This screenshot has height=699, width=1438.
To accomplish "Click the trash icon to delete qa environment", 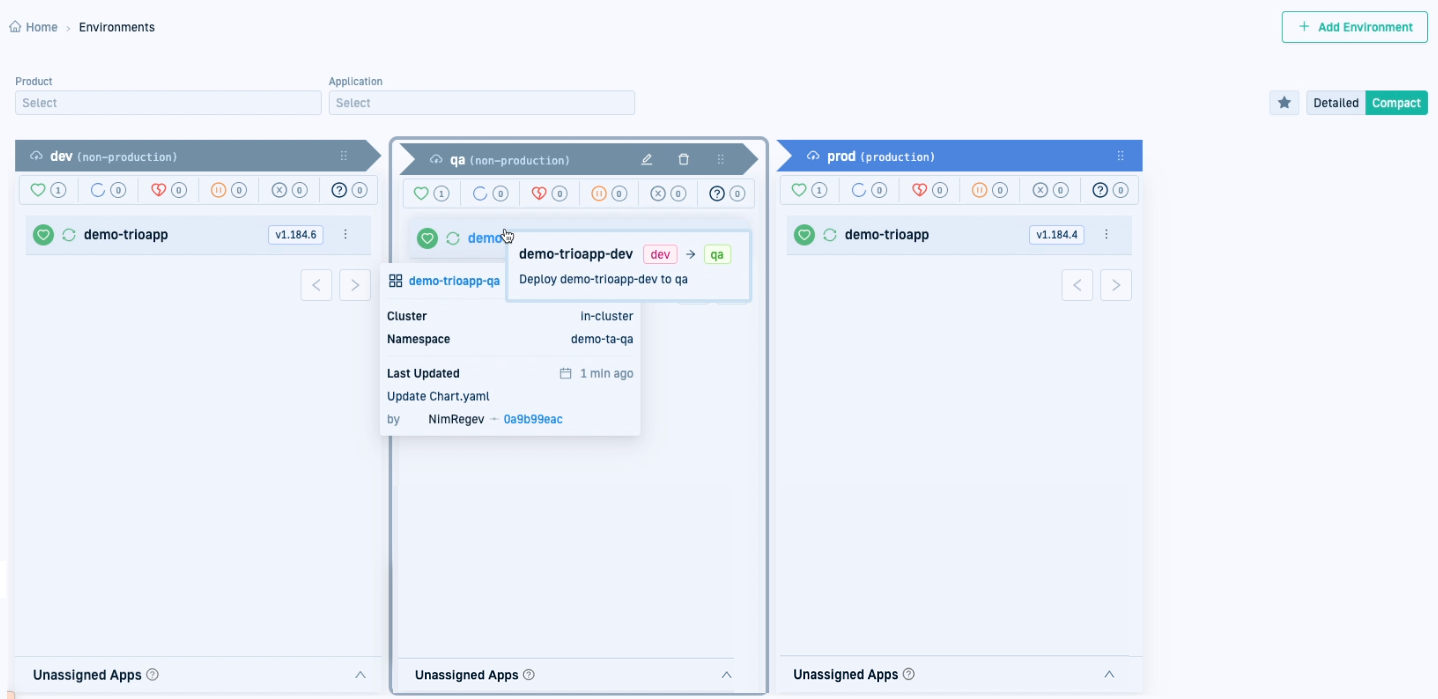I will tap(684, 159).
